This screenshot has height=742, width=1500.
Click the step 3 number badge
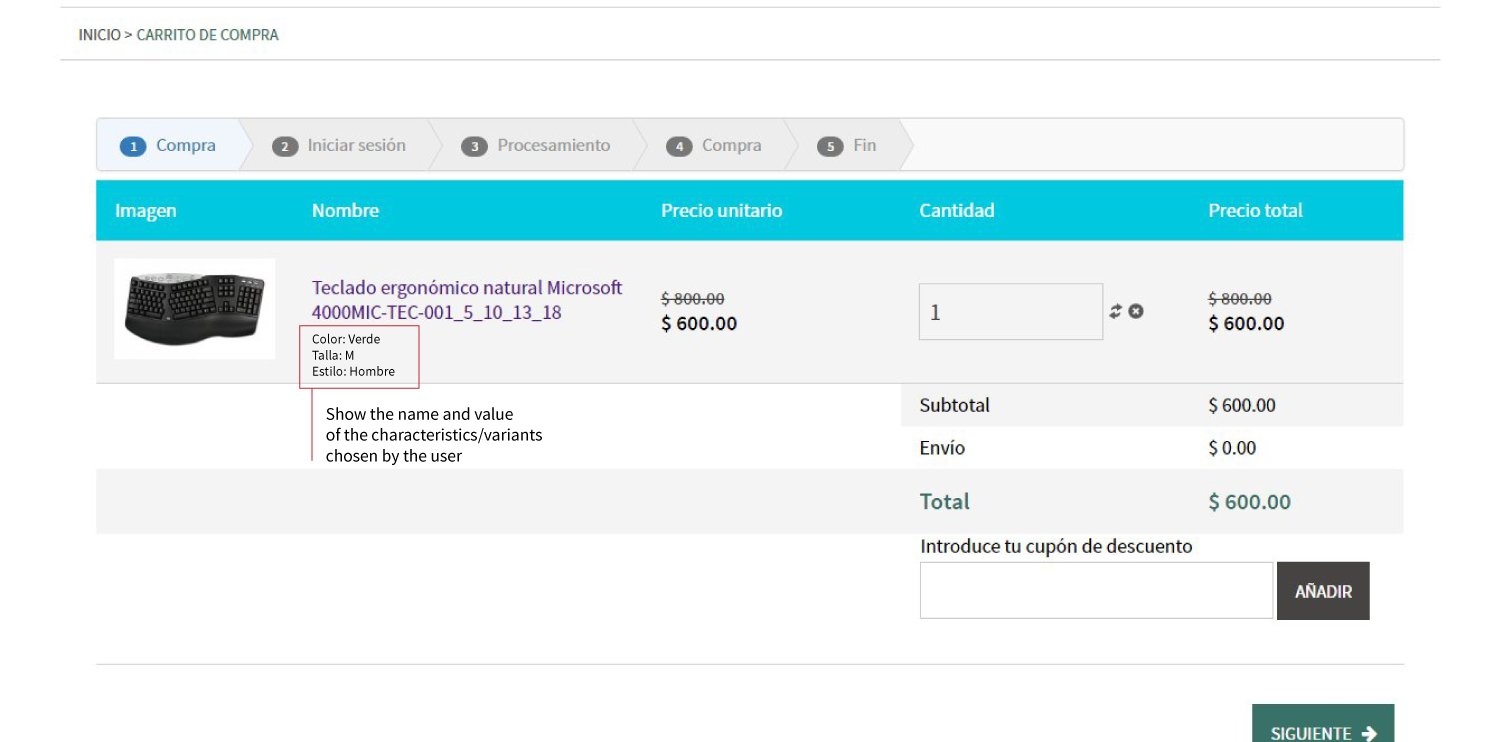(x=474, y=146)
